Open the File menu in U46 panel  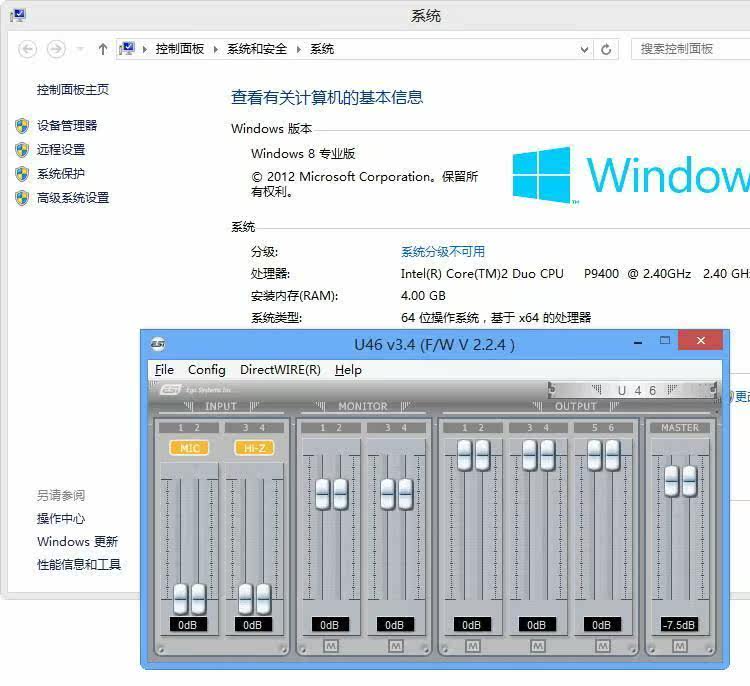(x=164, y=370)
